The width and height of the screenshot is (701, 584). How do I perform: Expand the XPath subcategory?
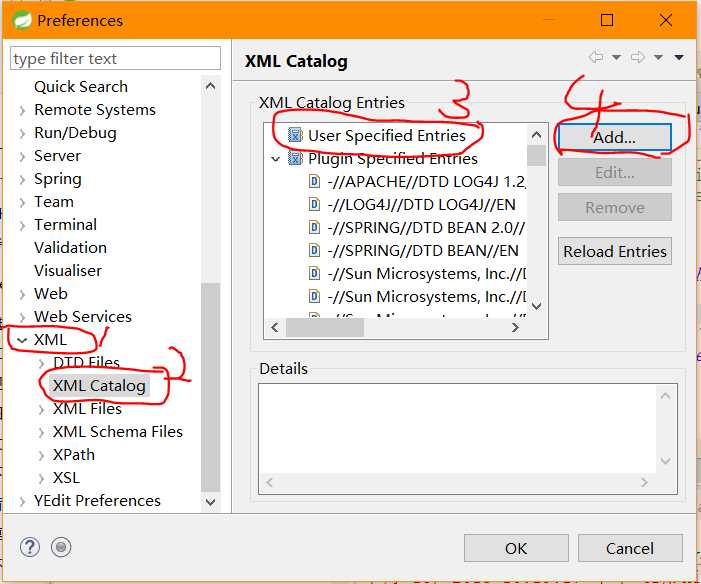coord(41,455)
